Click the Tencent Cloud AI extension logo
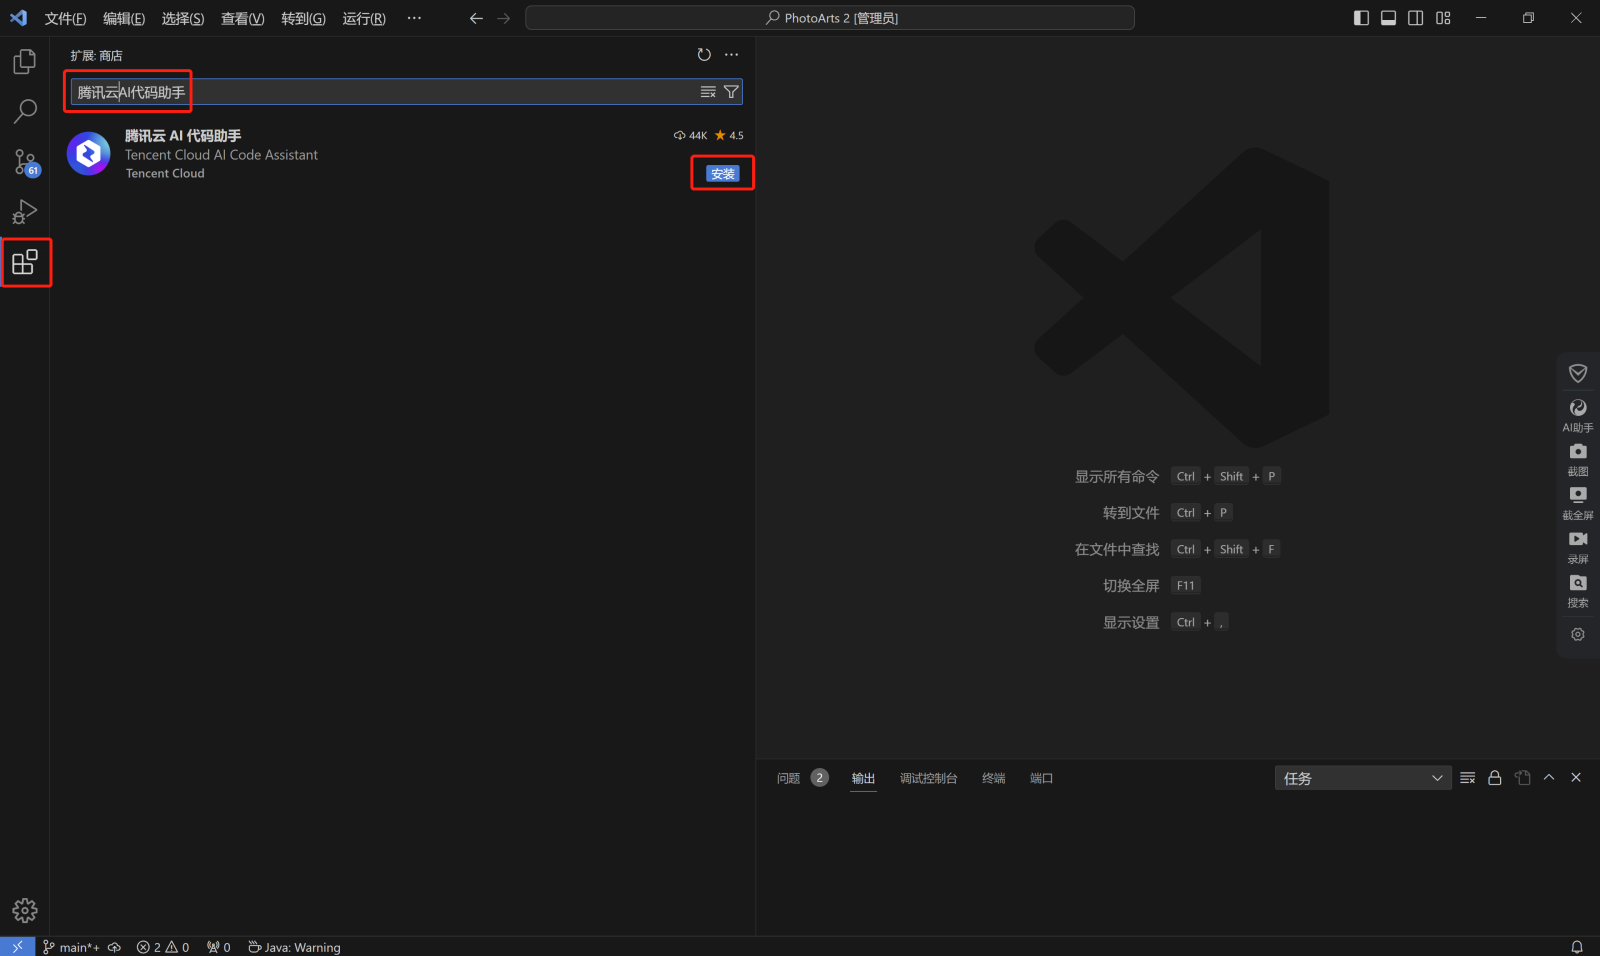The height and width of the screenshot is (956, 1600). (x=89, y=154)
